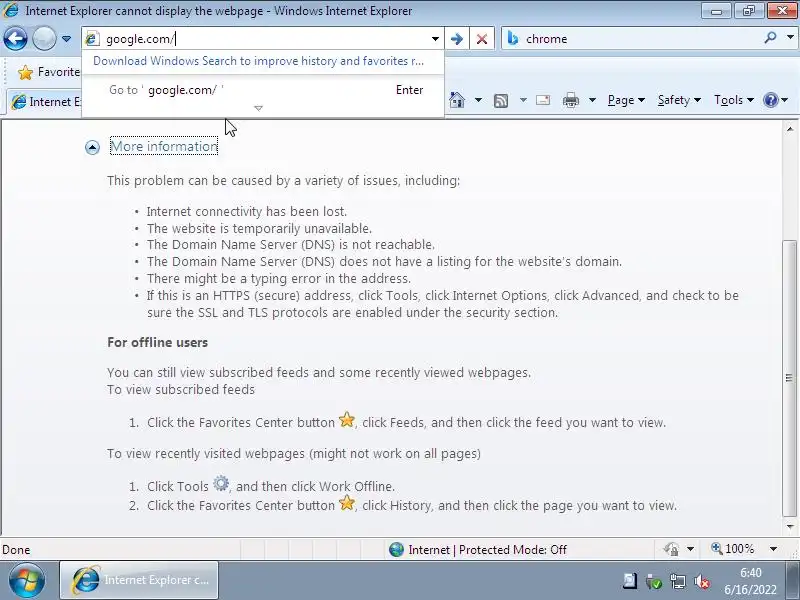Viewport: 800px width, 600px height.
Task: Click the page scrollbar down arrow
Action: pyautogui.click(x=790, y=527)
